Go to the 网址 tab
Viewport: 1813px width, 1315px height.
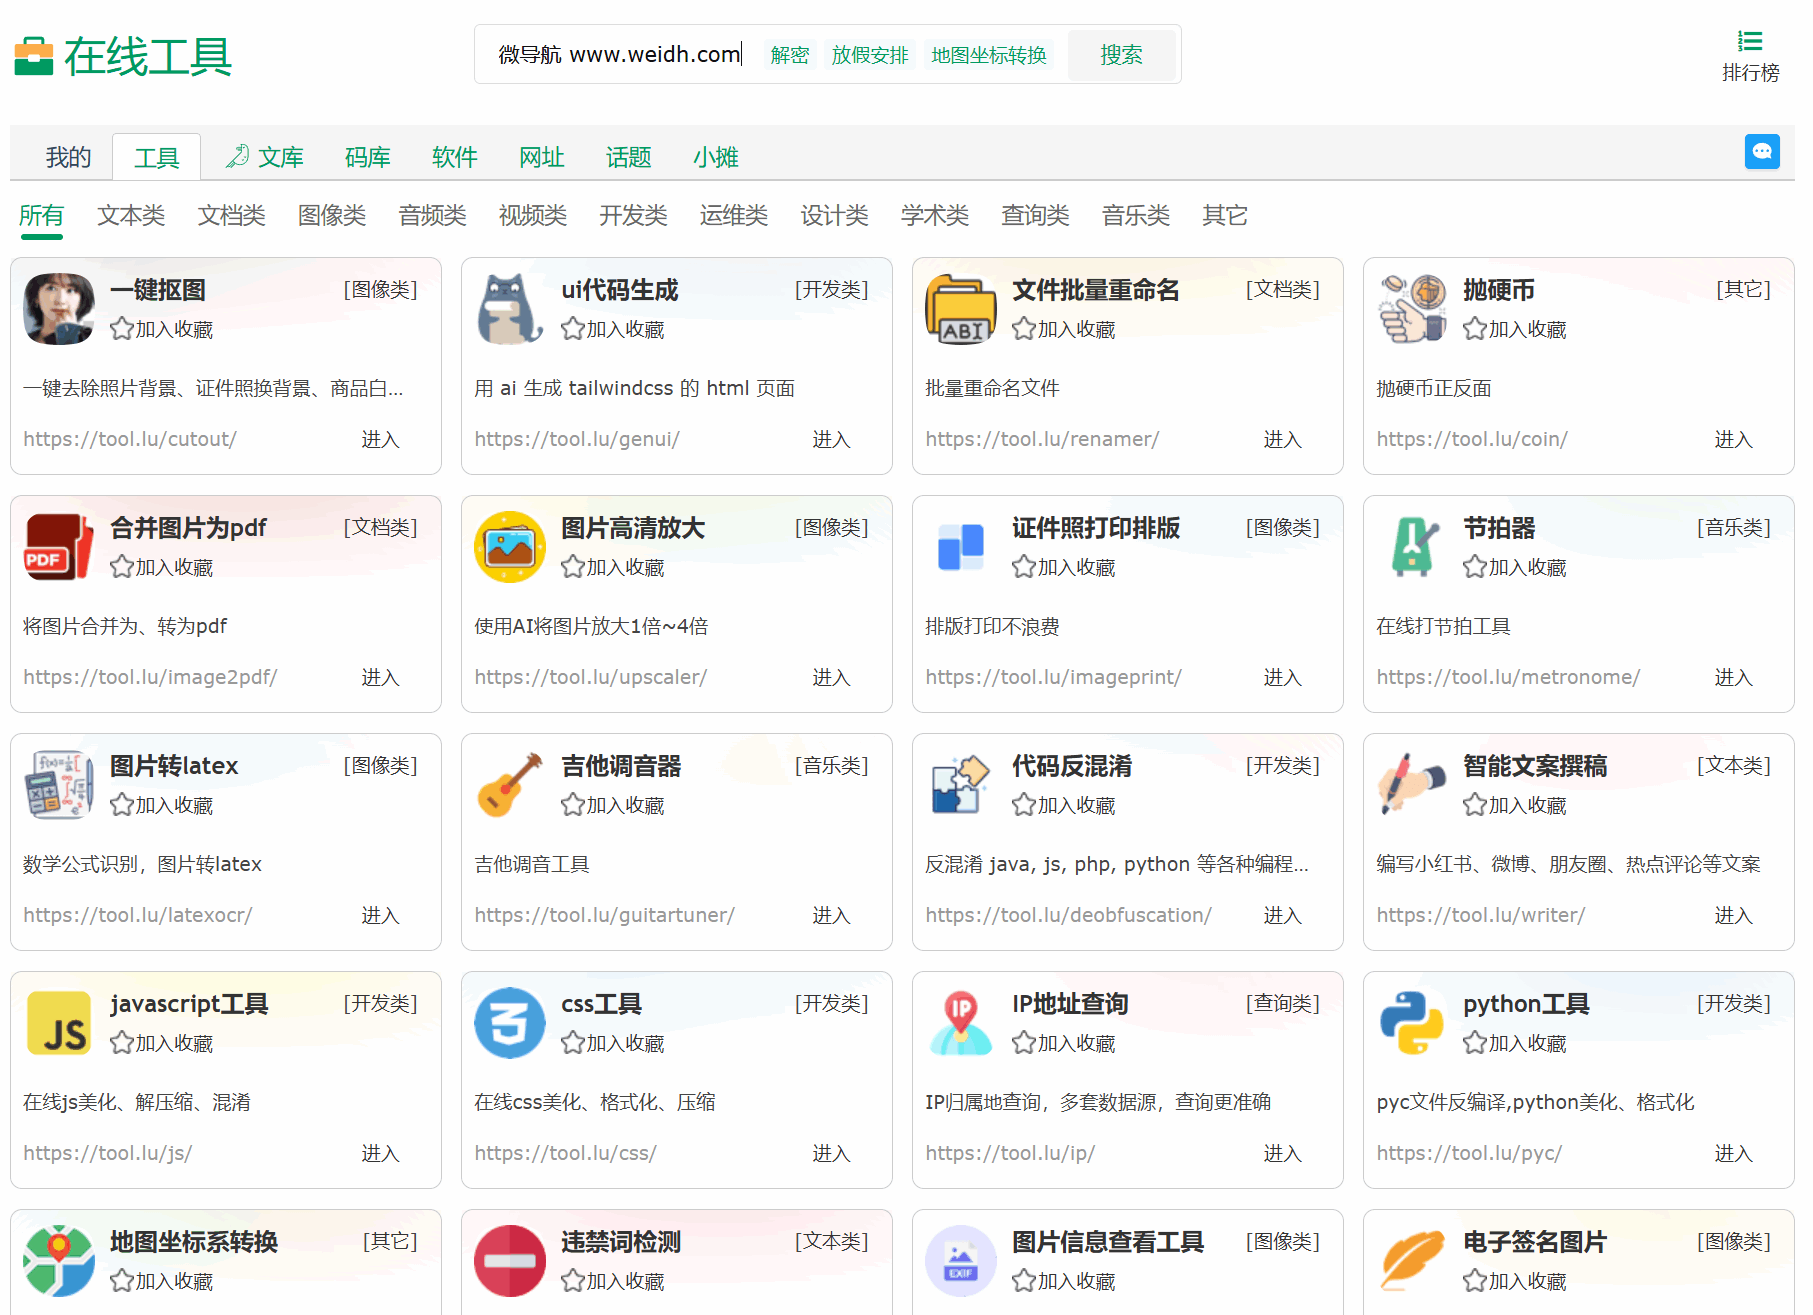pyautogui.click(x=541, y=157)
